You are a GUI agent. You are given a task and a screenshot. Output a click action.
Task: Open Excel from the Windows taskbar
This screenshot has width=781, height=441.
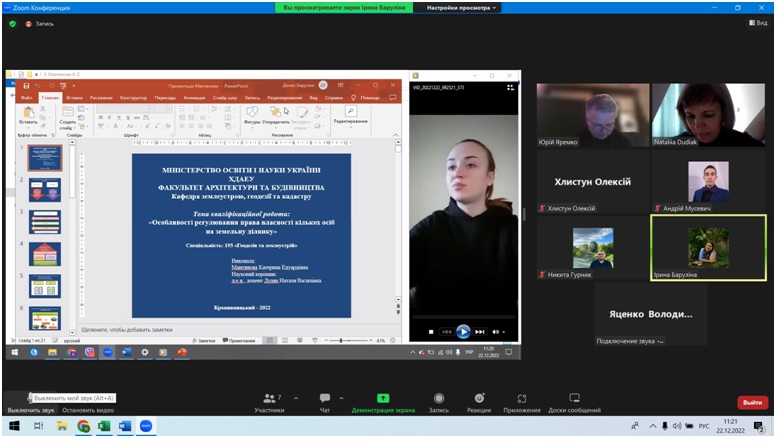(104, 426)
